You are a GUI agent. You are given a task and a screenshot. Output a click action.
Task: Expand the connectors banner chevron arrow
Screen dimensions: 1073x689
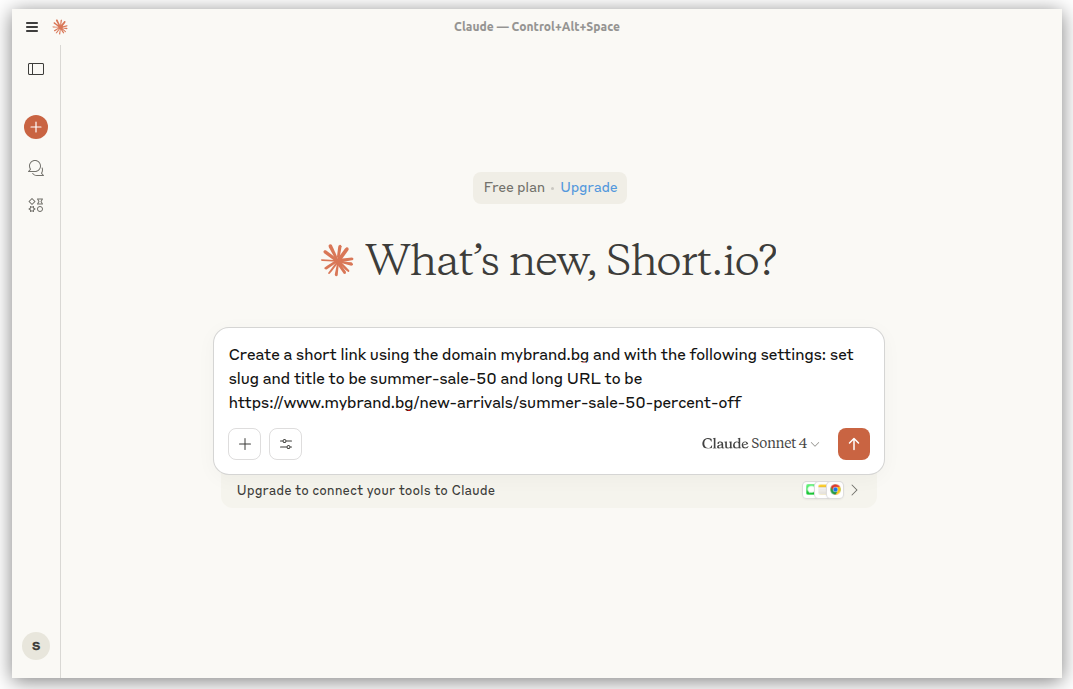tap(855, 490)
